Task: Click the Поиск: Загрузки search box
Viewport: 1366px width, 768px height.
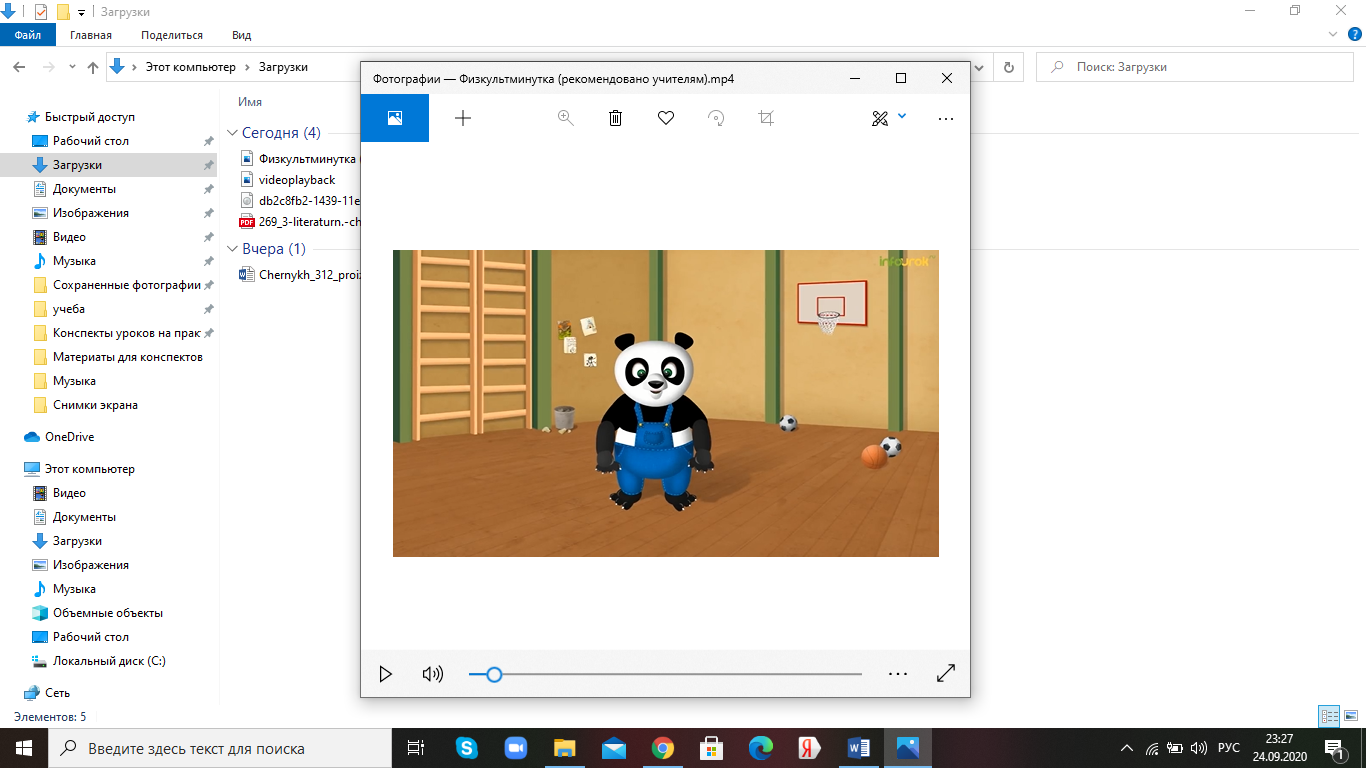Action: coord(1195,67)
